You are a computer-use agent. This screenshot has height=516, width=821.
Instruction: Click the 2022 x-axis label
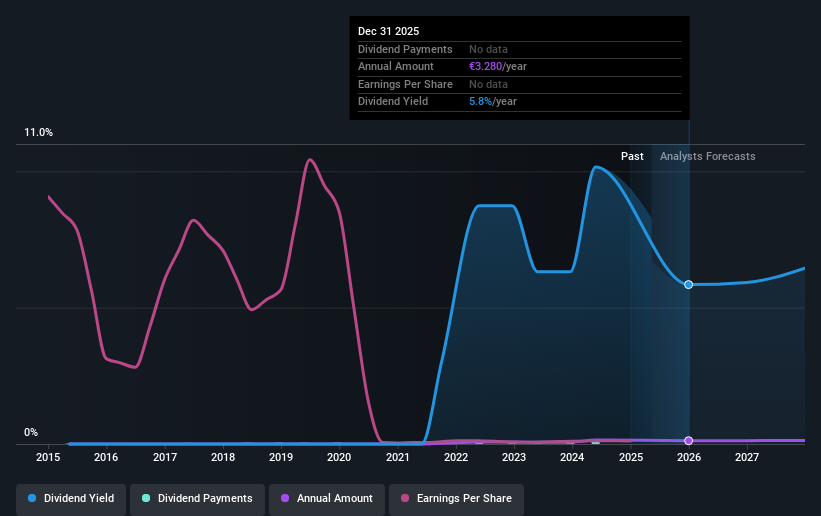(x=456, y=457)
